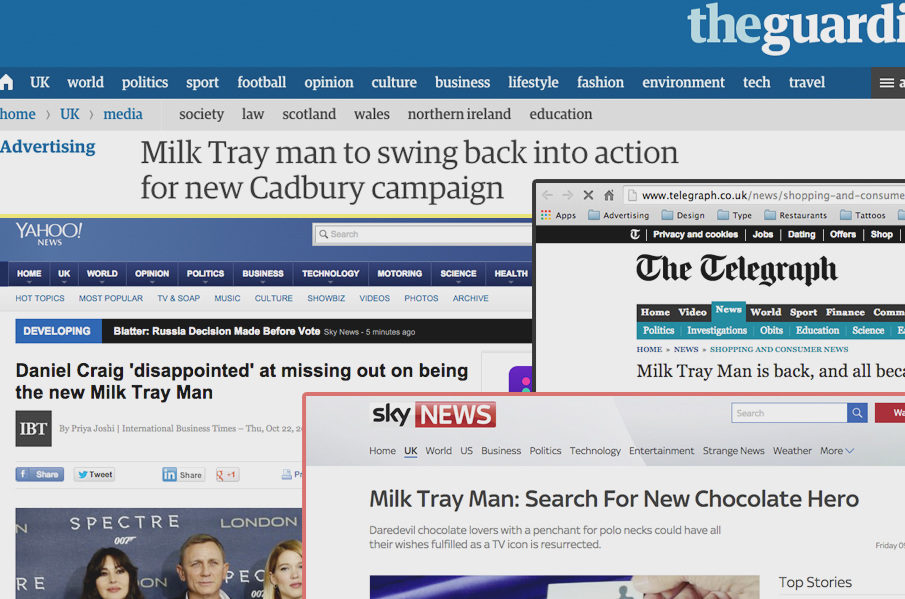Click the Telegraph small T logo icon
Image resolution: width=905 pixels, height=599 pixels.
[635, 234]
